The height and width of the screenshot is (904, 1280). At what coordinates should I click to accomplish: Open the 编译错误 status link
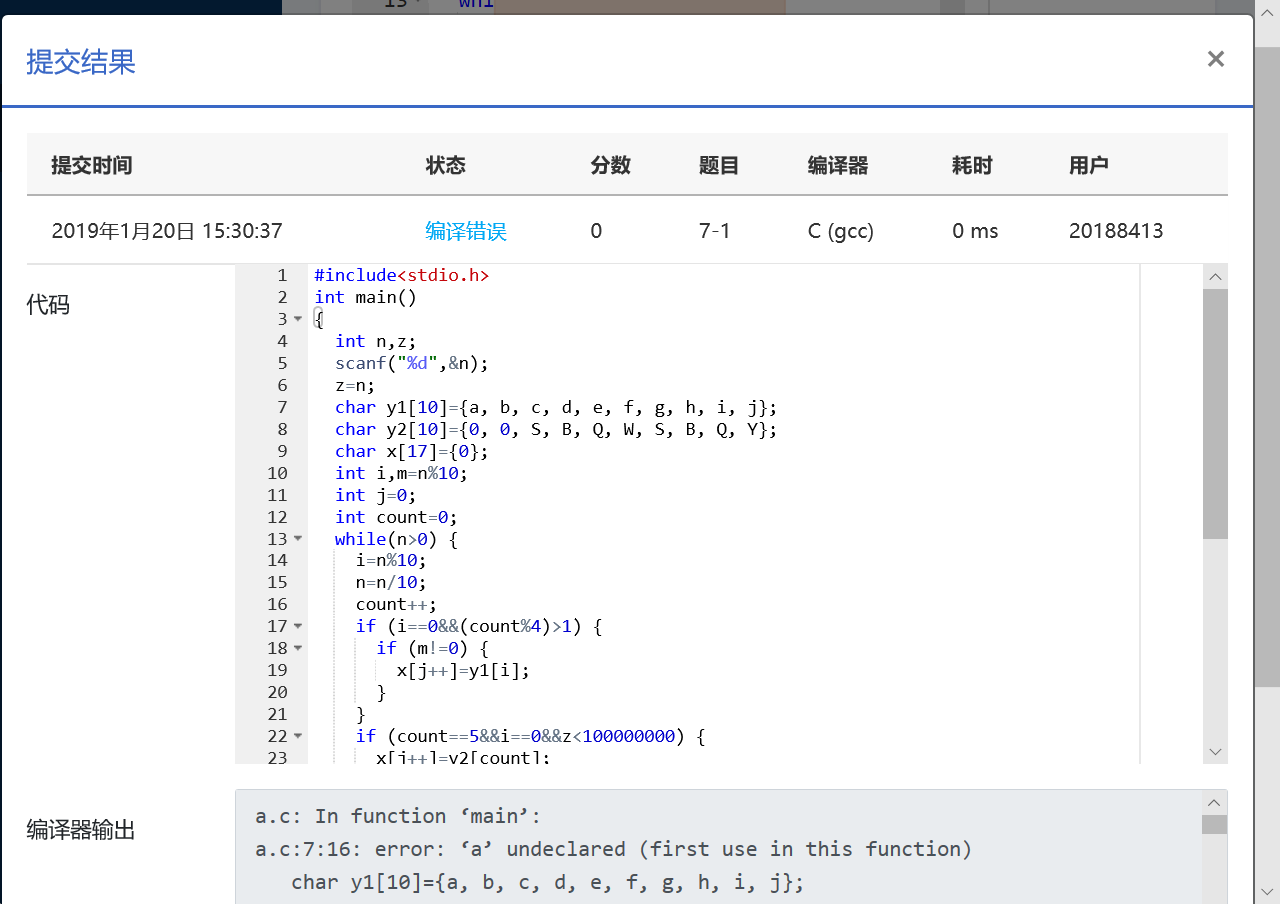click(x=466, y=231)
